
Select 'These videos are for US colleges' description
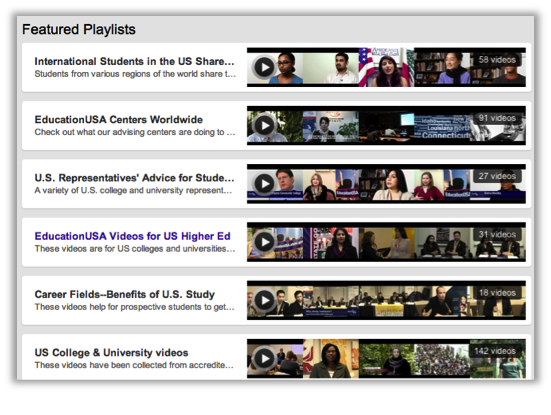click(135, 249)
